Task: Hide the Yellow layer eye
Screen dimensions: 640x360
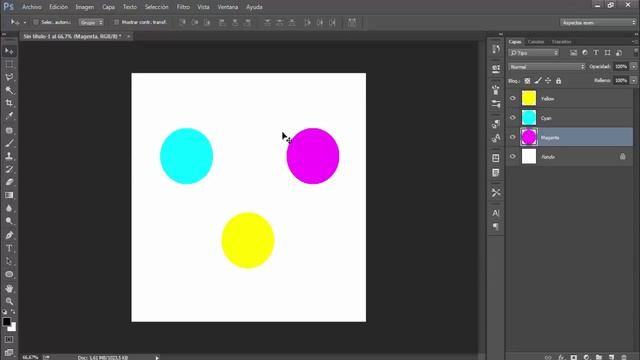Action: tap(513, 98)
